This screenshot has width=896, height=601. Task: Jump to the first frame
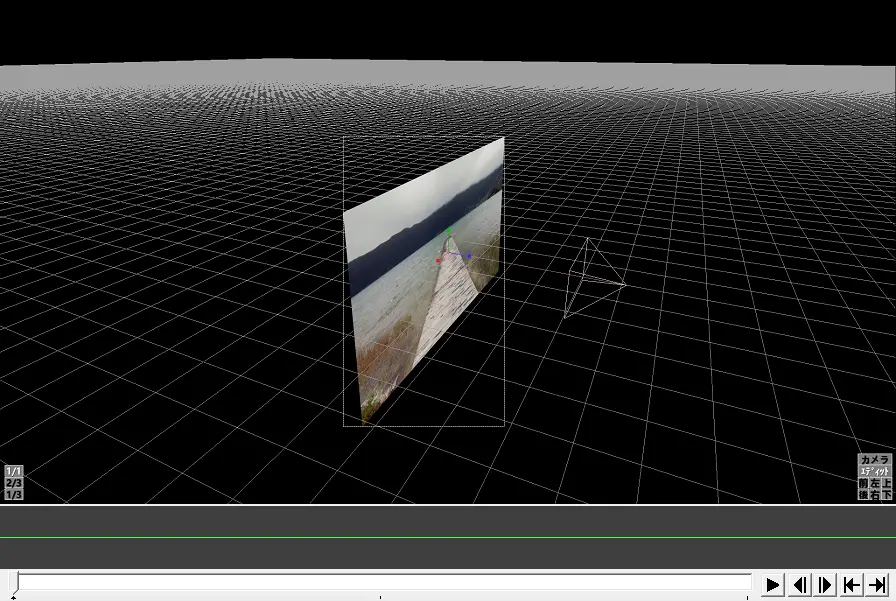[852, 585]
